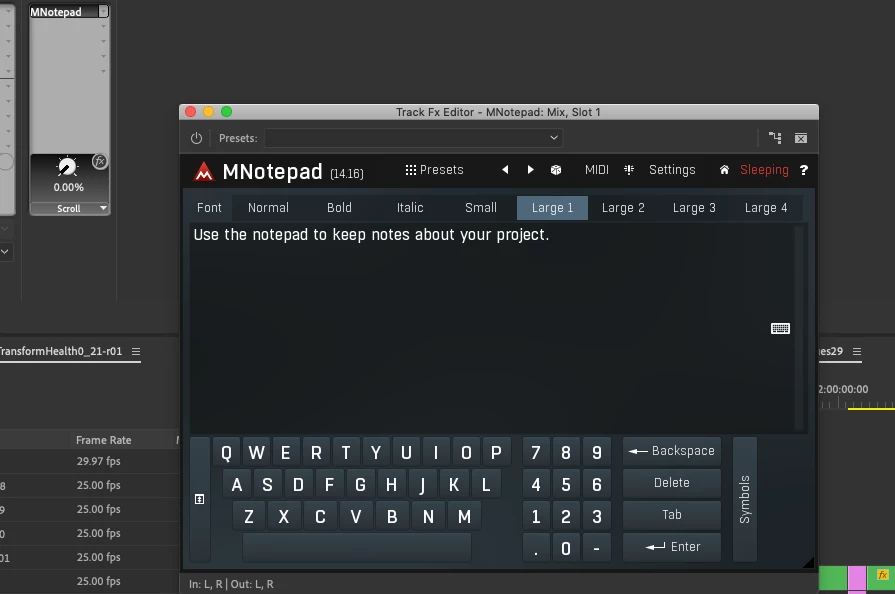Screen dimensions: 895x594
Task: Select the Small font size
Action: point(481,208)
